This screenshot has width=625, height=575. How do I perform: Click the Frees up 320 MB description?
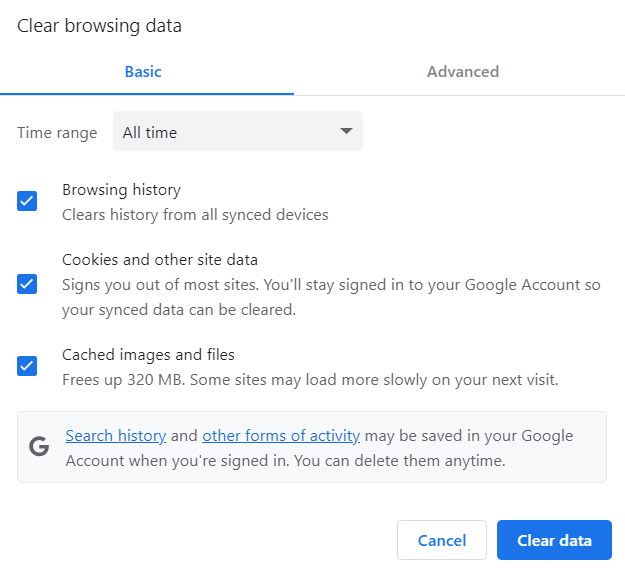309,380
